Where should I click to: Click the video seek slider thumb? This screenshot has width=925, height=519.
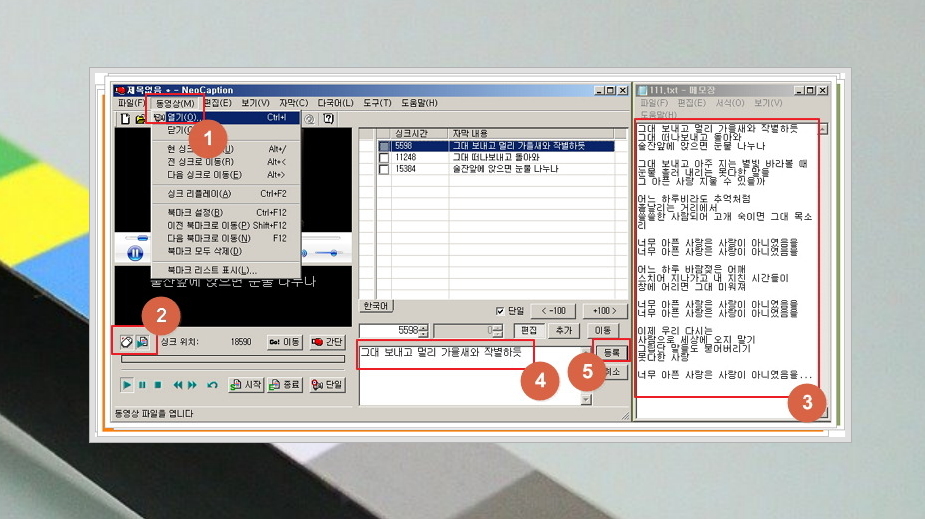143,238
